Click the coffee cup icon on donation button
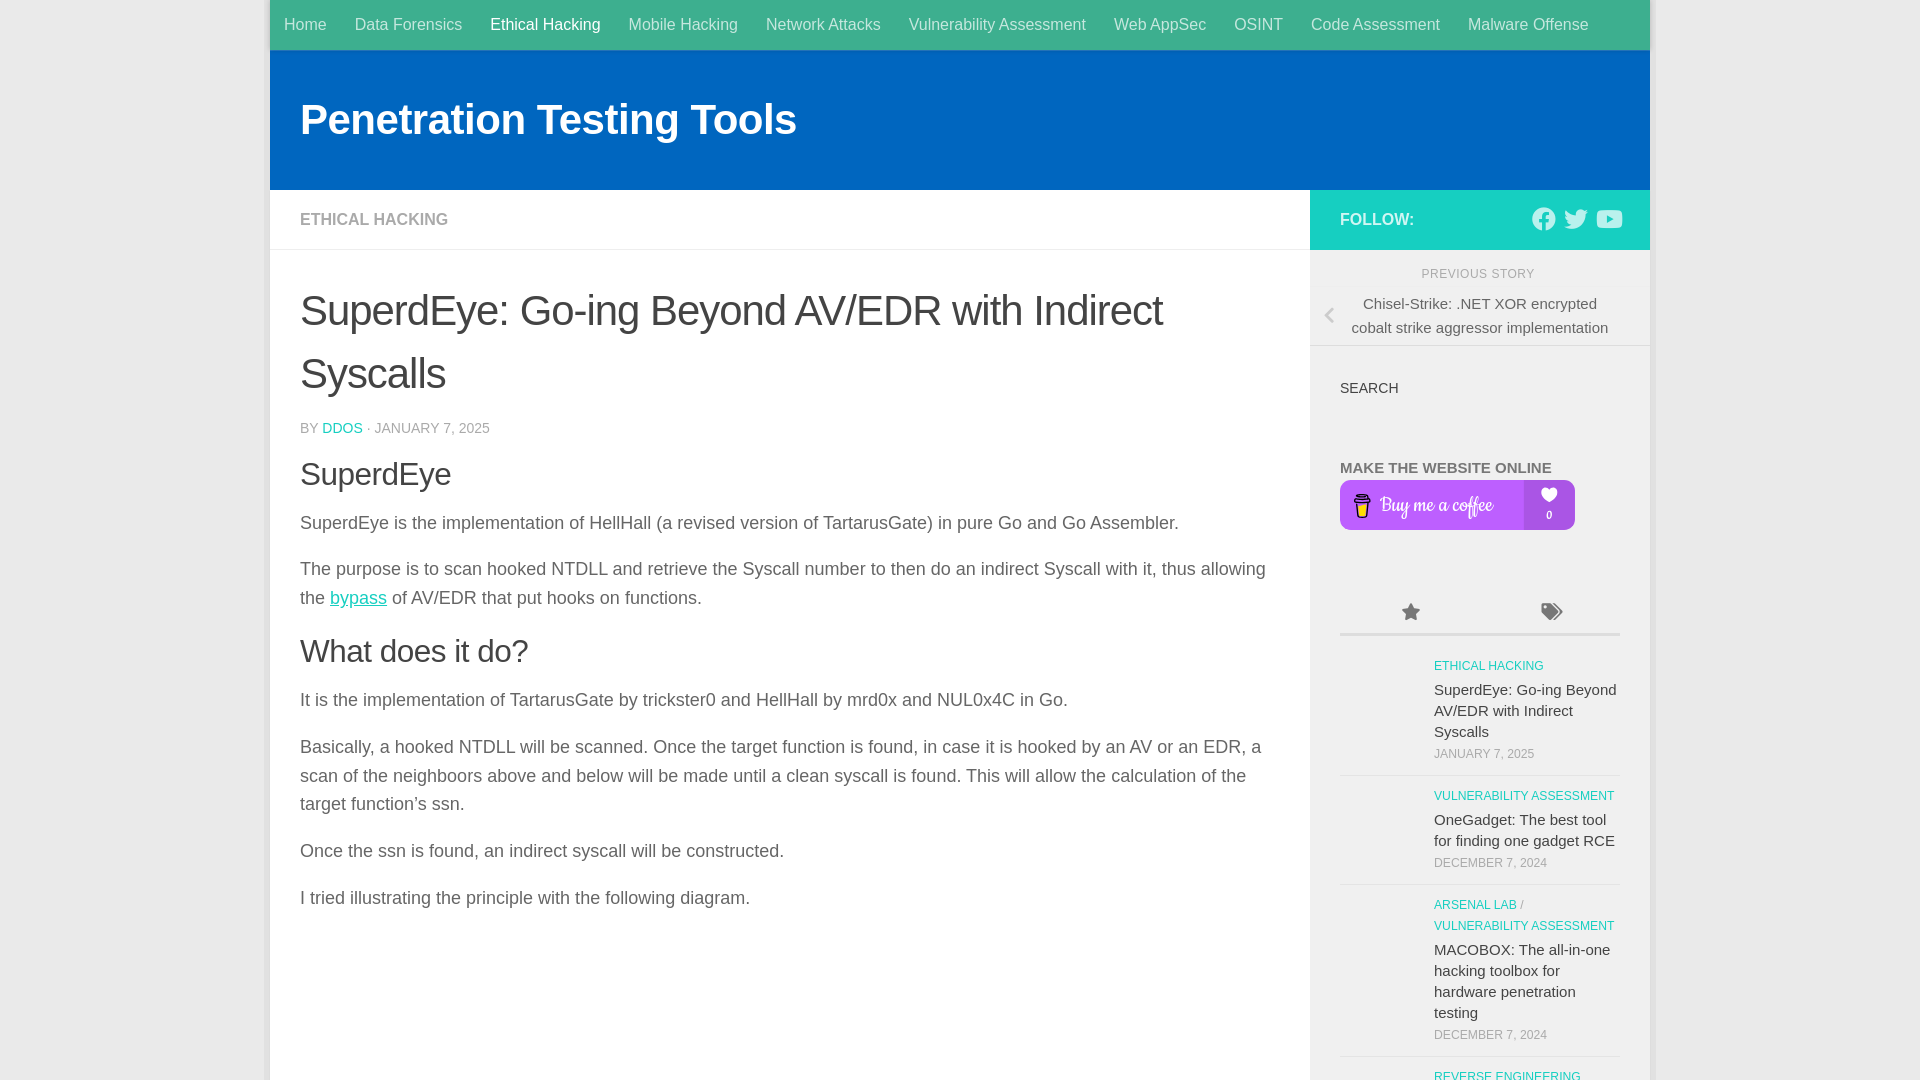 [1362, 504]
